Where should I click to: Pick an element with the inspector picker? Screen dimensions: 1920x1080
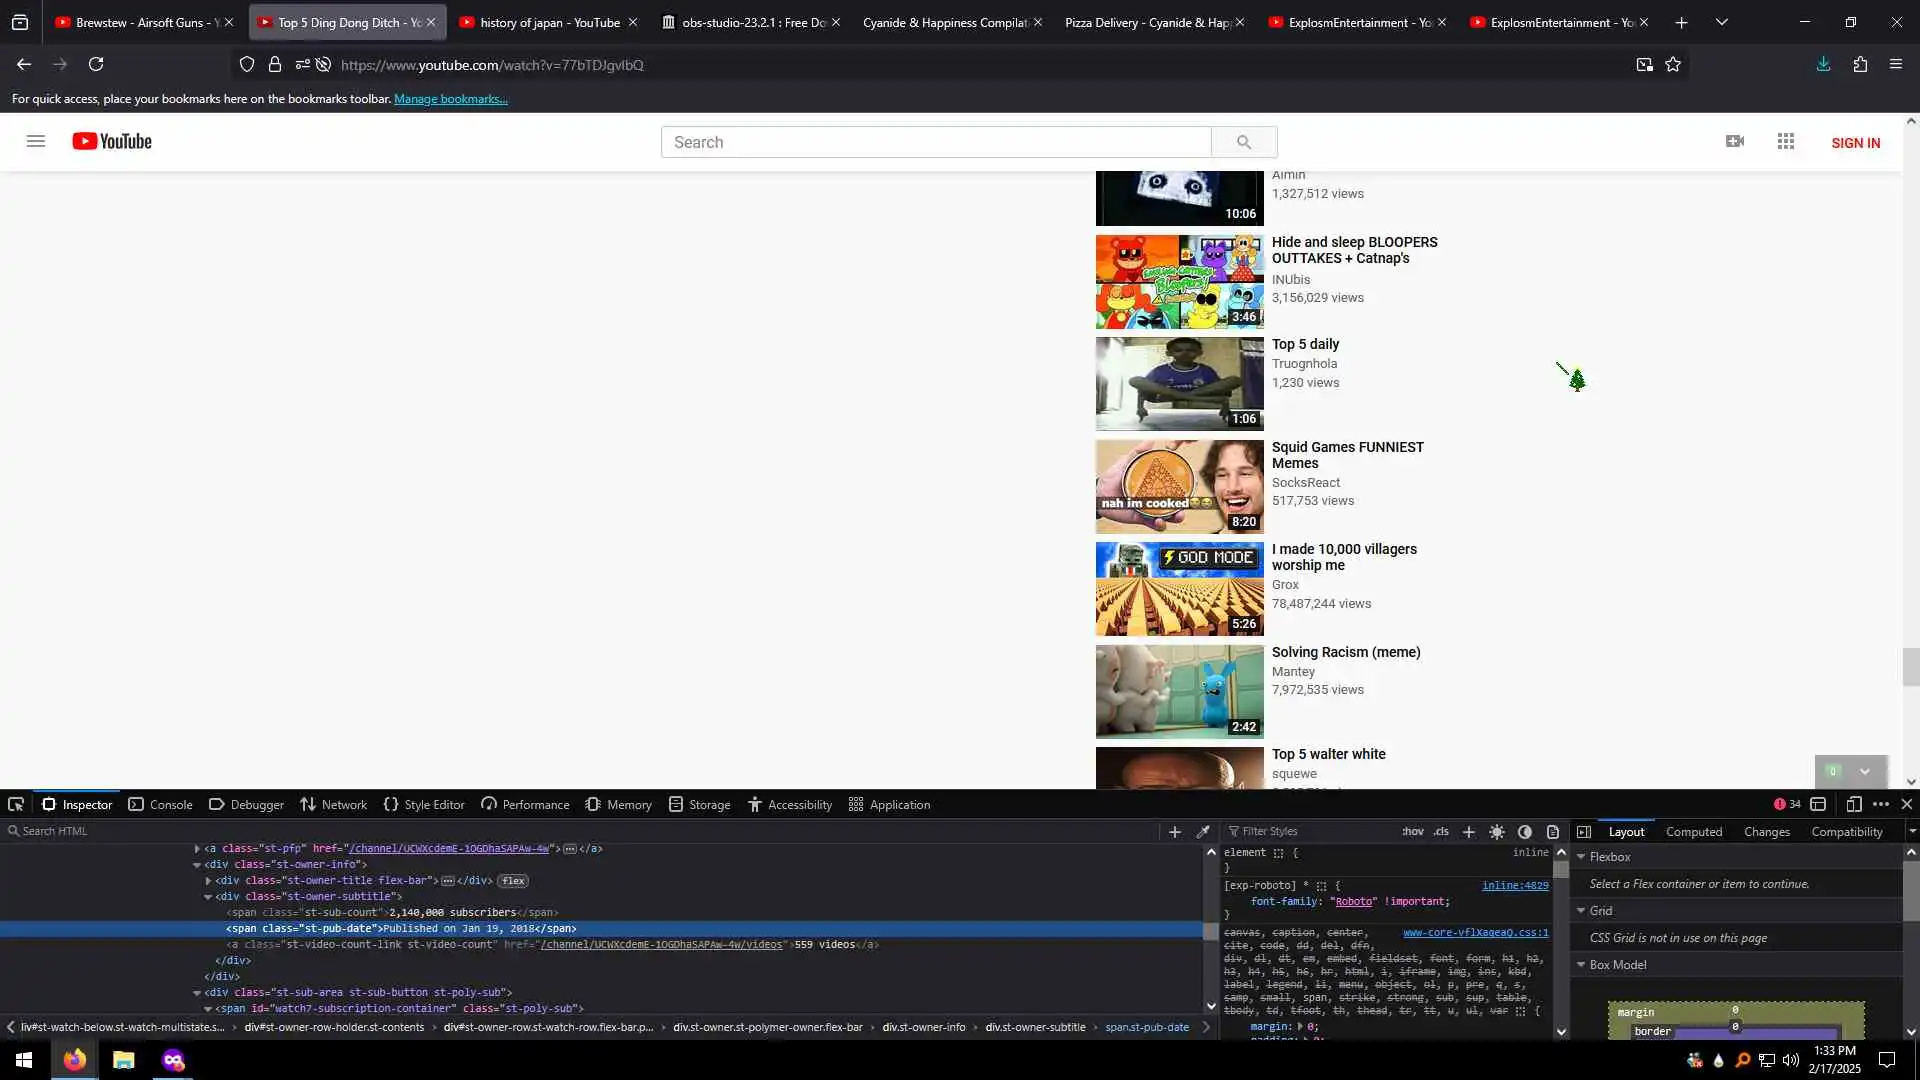click(16, 804)
